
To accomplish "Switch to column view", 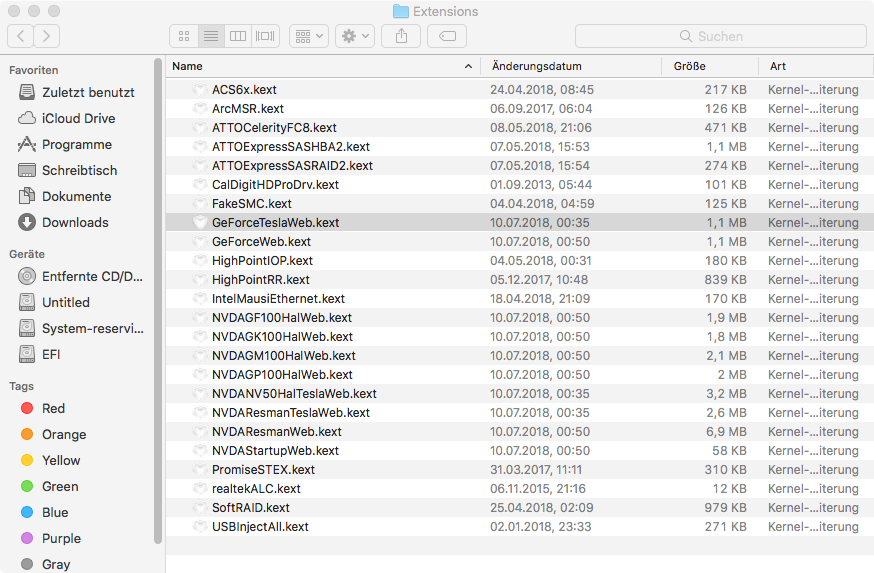I will [238, 36].
